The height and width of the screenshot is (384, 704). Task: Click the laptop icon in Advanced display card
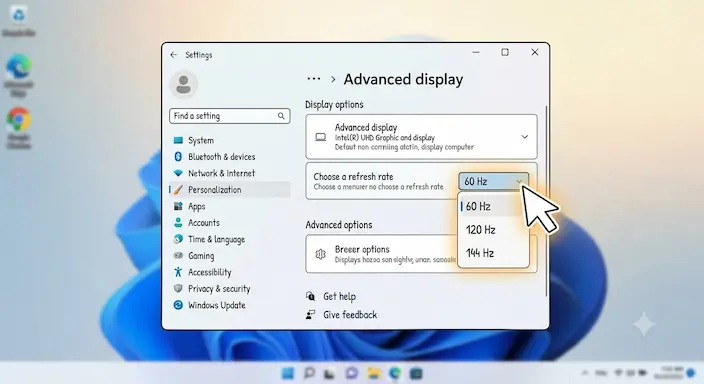(x=321, y=137)
